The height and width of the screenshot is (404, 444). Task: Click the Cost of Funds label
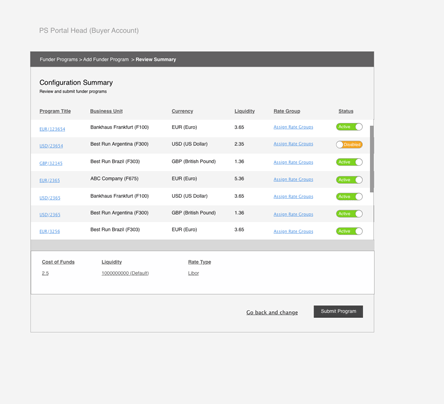coord(58,262)
